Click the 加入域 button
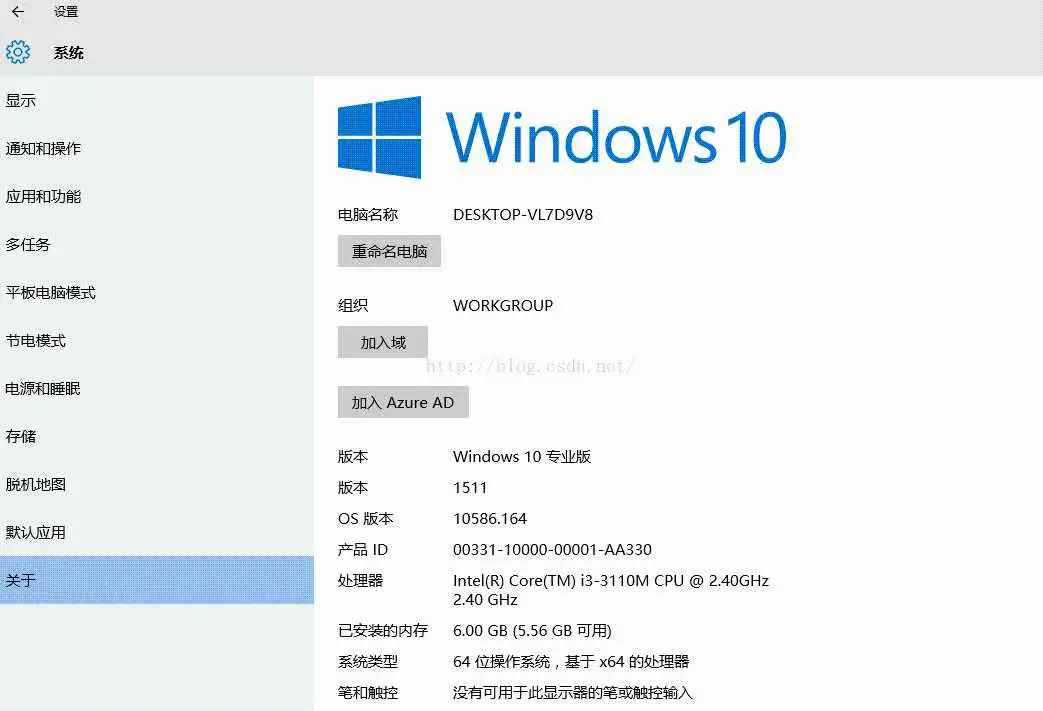This screenshot has width=1043, height=711. coord(383,342)
